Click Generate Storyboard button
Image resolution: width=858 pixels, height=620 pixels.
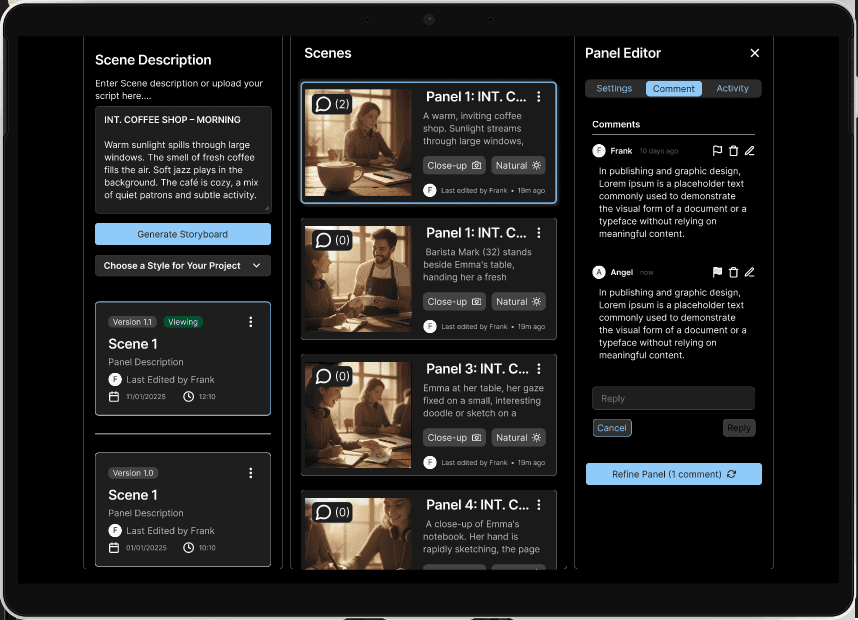(x=183, y=234)
